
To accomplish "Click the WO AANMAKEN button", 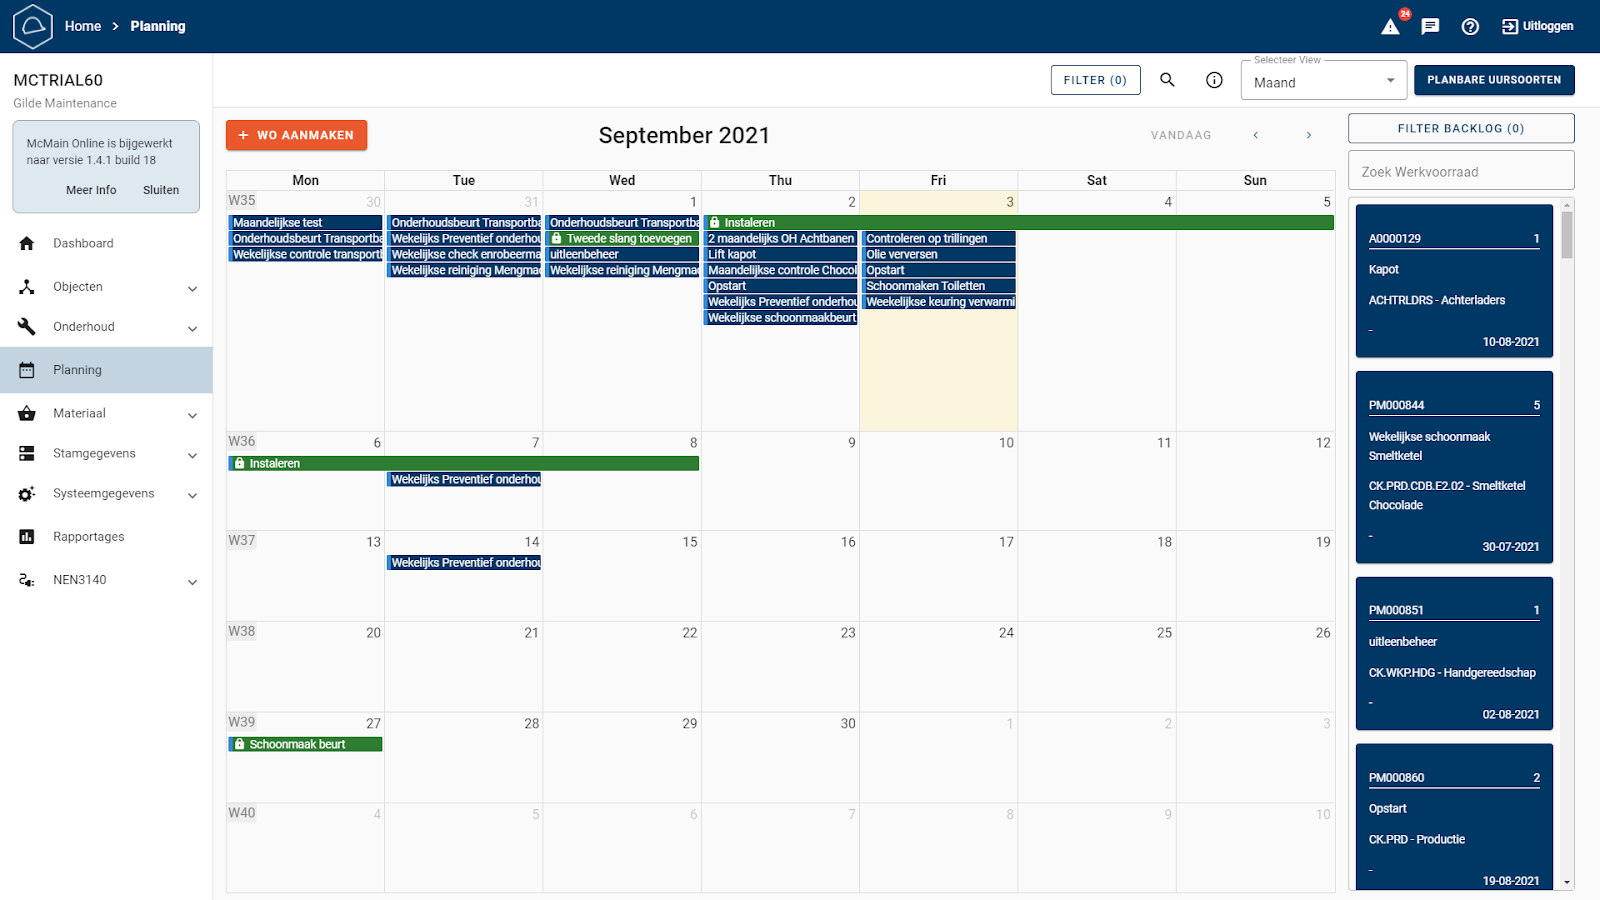I will [x=296, y=135].
